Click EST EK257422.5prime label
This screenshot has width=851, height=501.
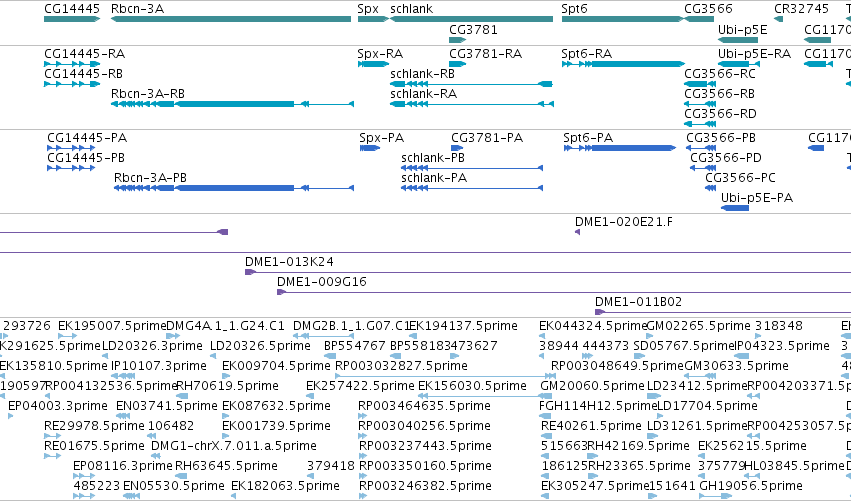pos(360,386)
